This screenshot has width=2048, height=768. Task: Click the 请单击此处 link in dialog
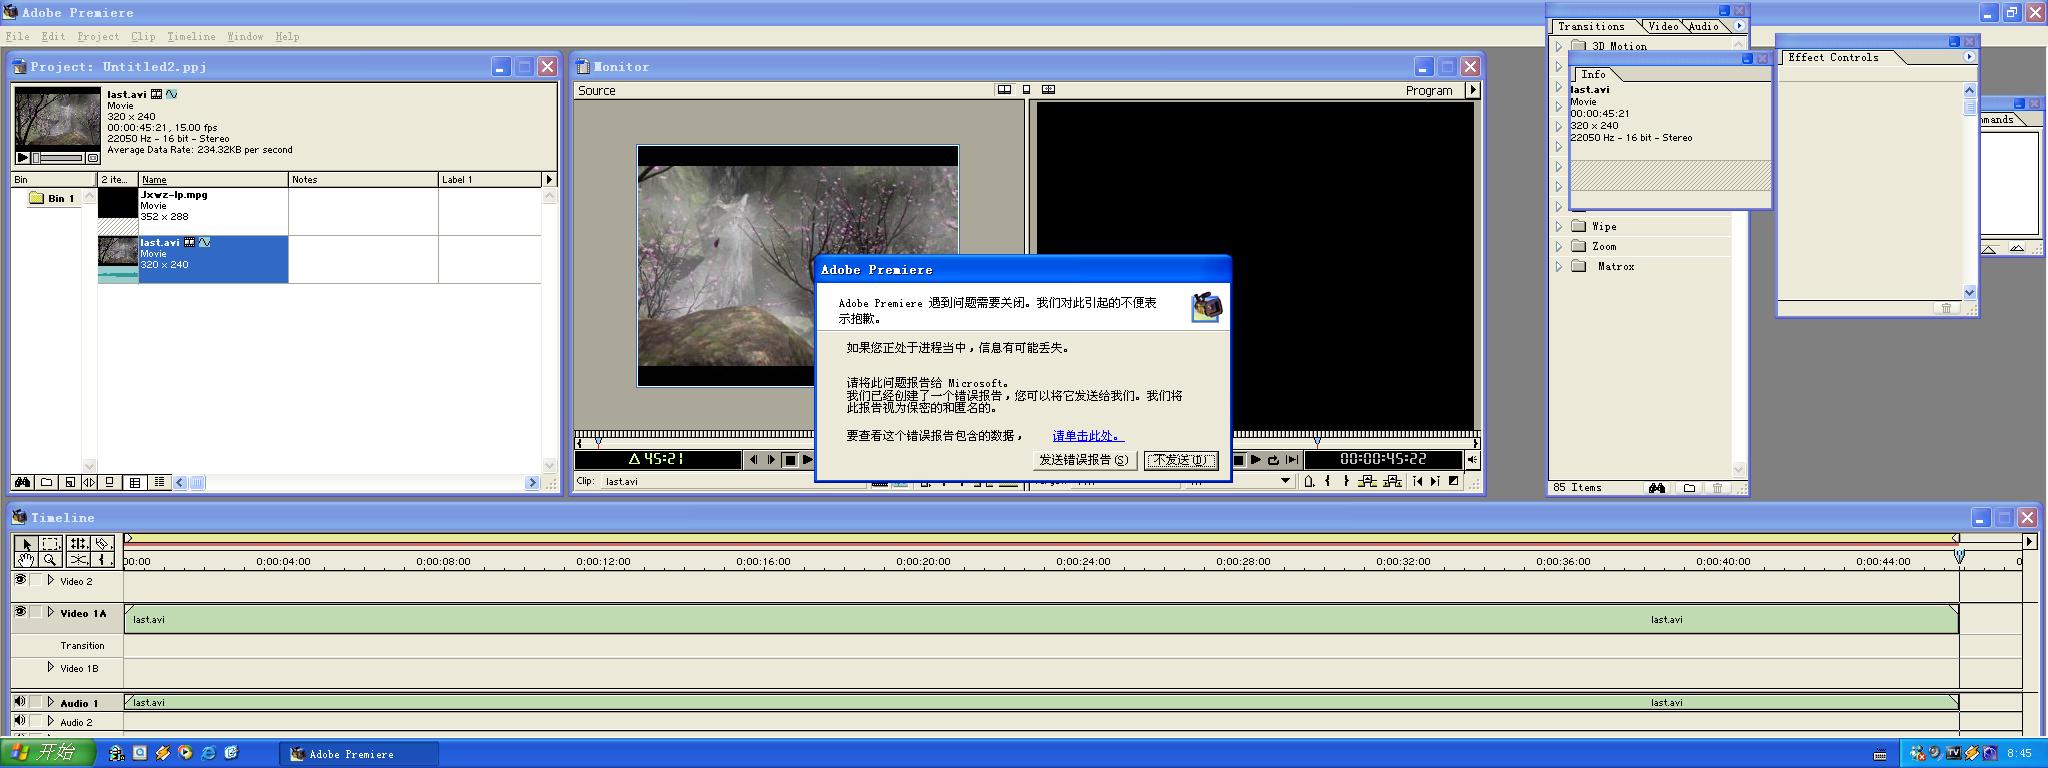(1088, 436)
